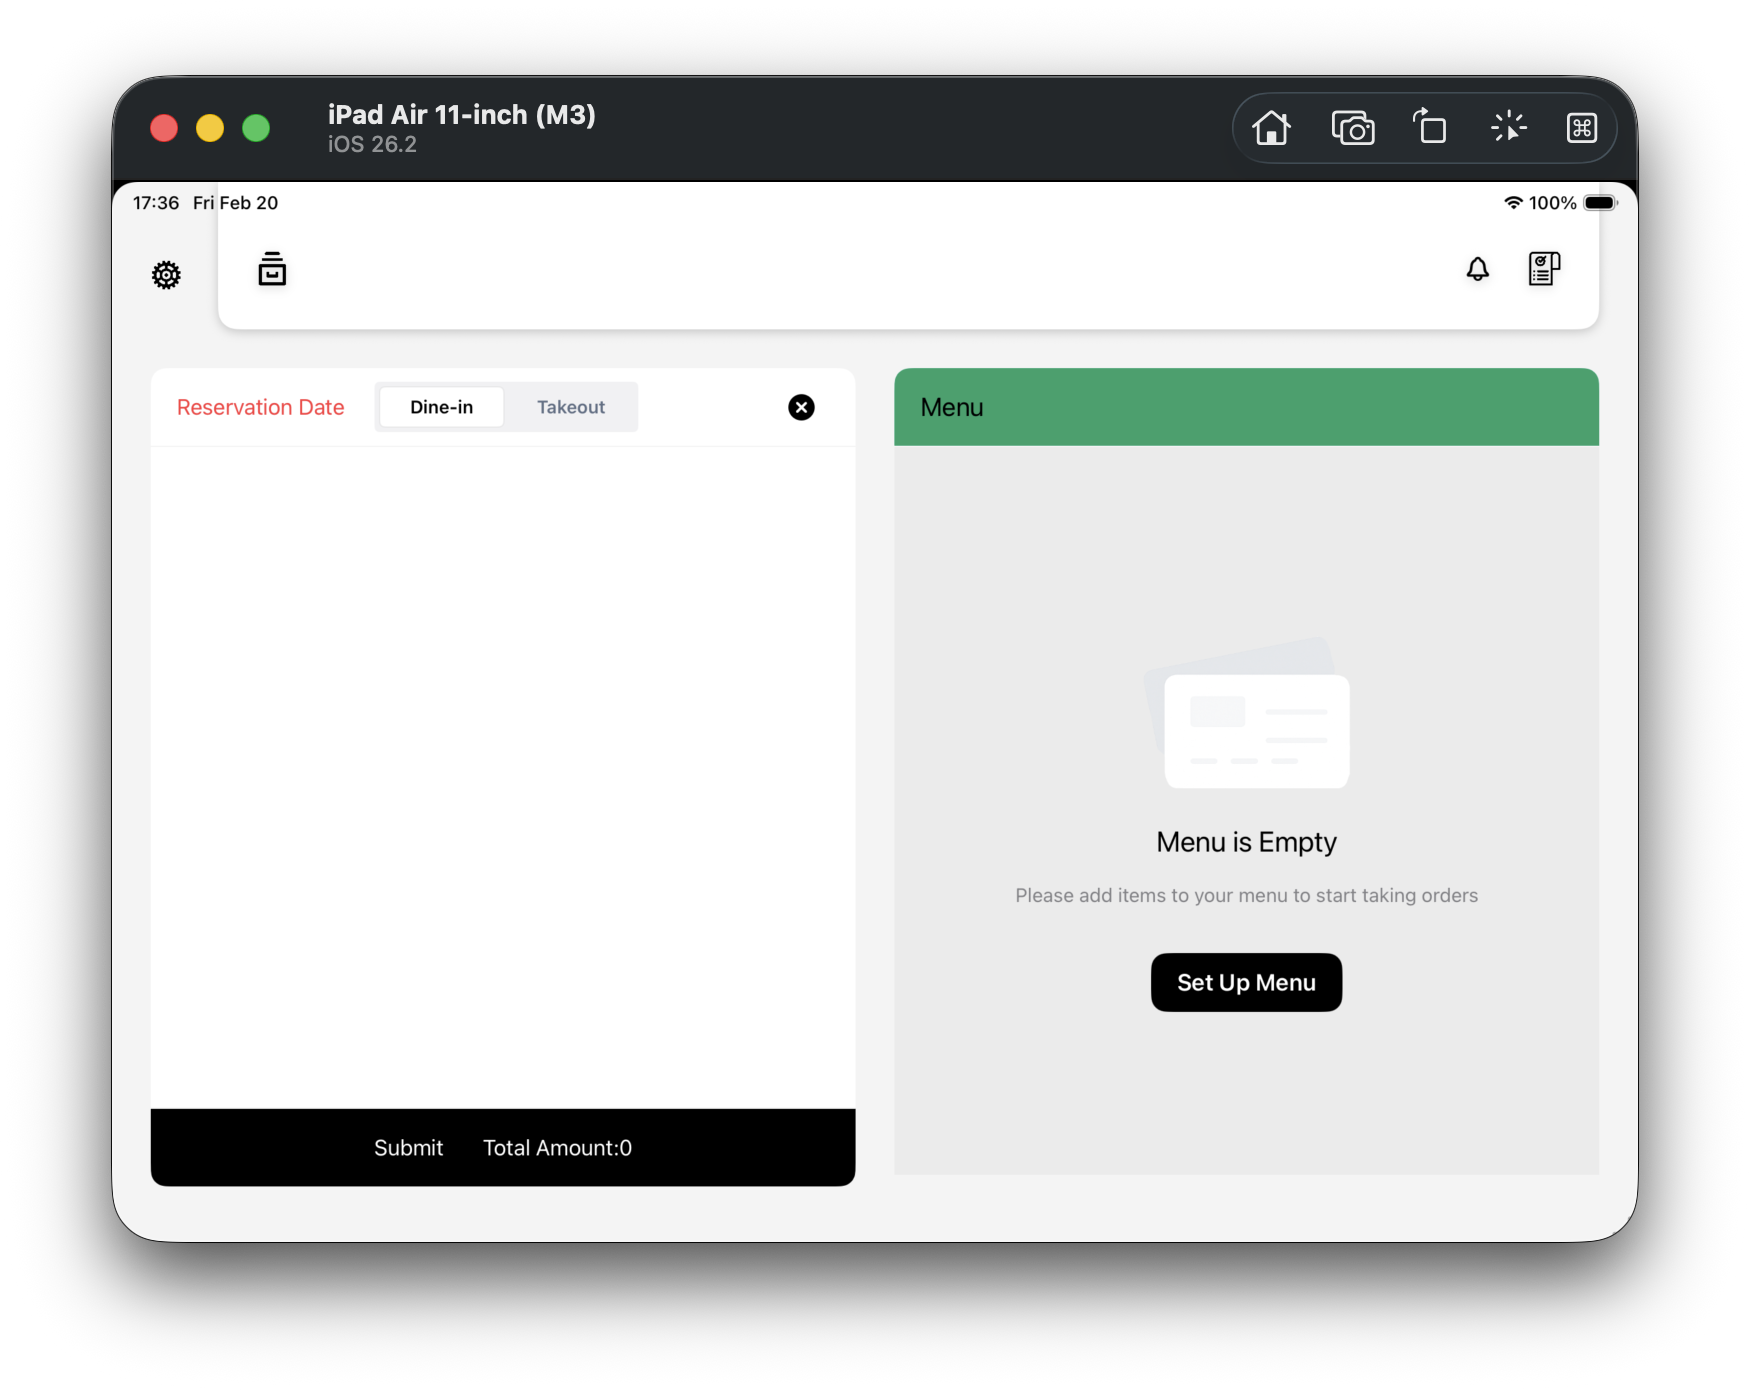Click the pointer capture icon in simulator toolbar
1750x1390 pixels.
1507,128
